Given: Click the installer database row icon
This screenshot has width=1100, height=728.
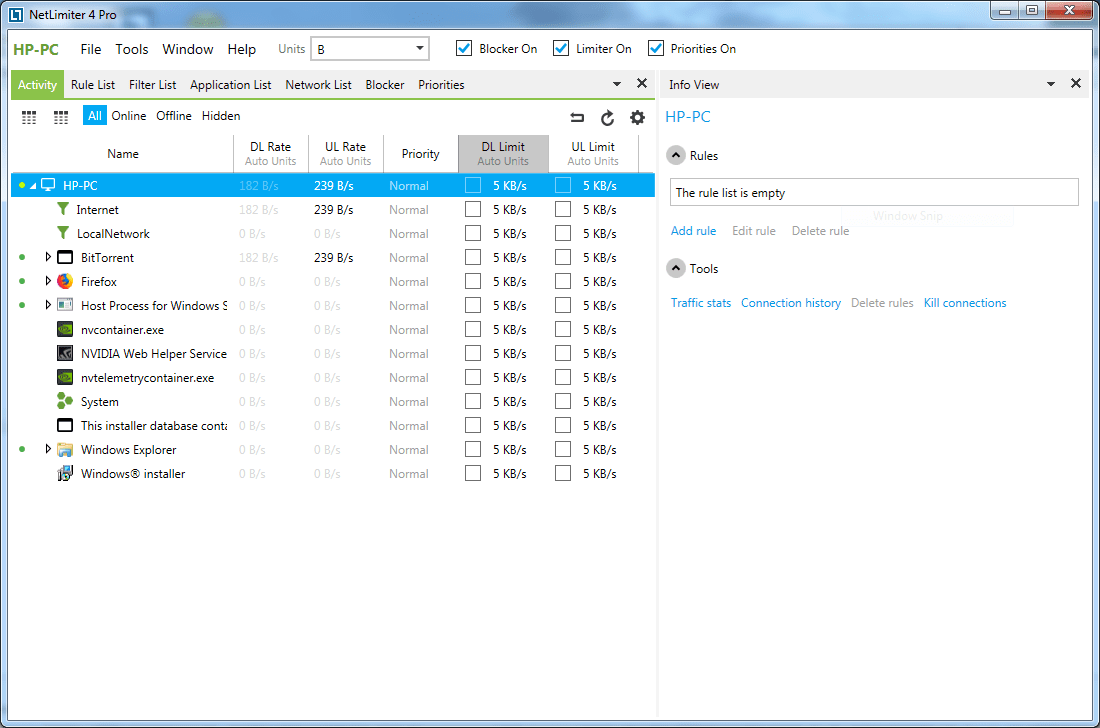Looking at the screenshot, I should [x=65, y=425].
